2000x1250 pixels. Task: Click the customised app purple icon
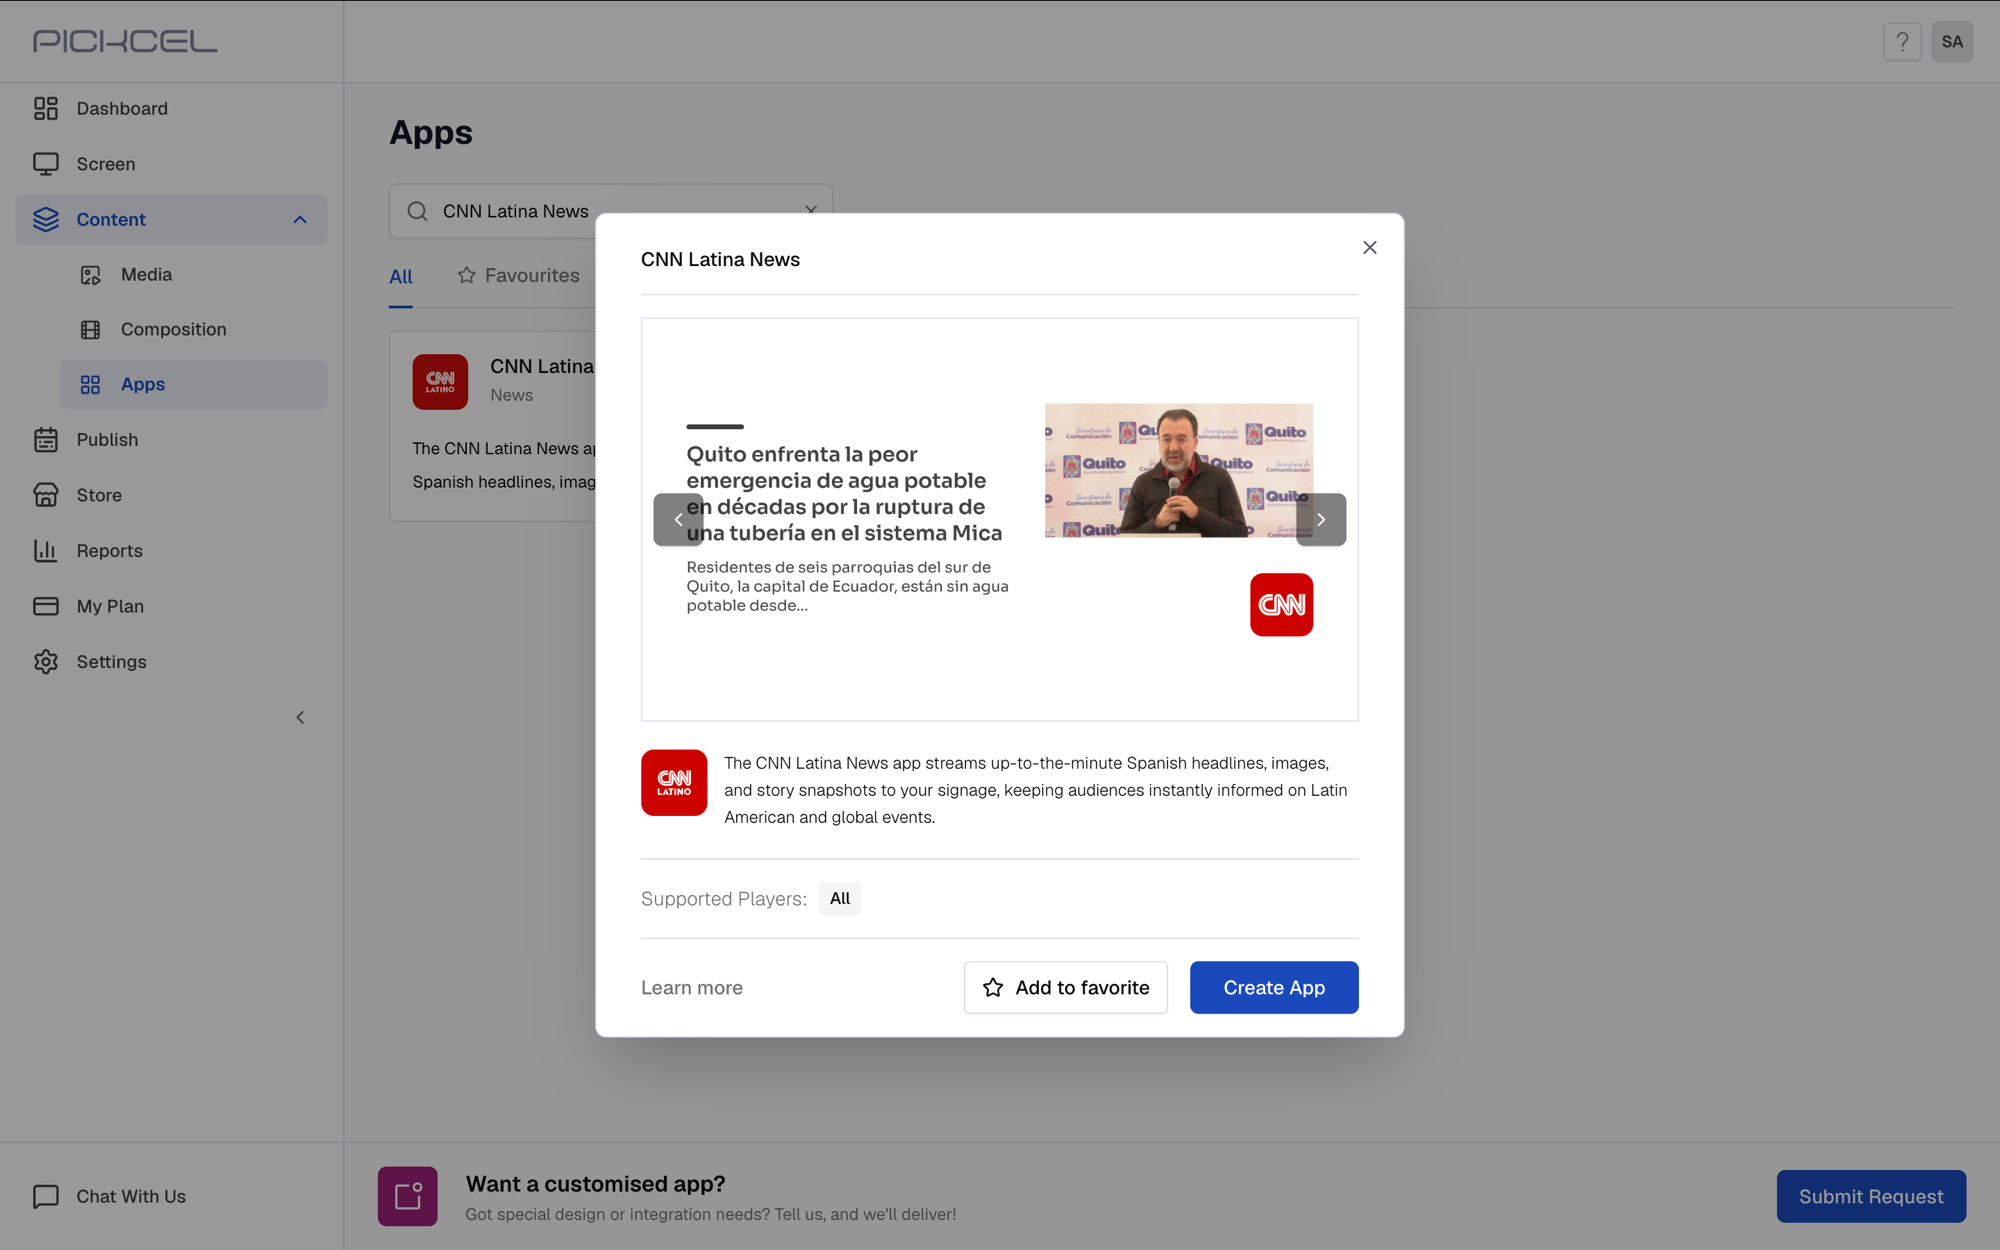pos(408,1196)
